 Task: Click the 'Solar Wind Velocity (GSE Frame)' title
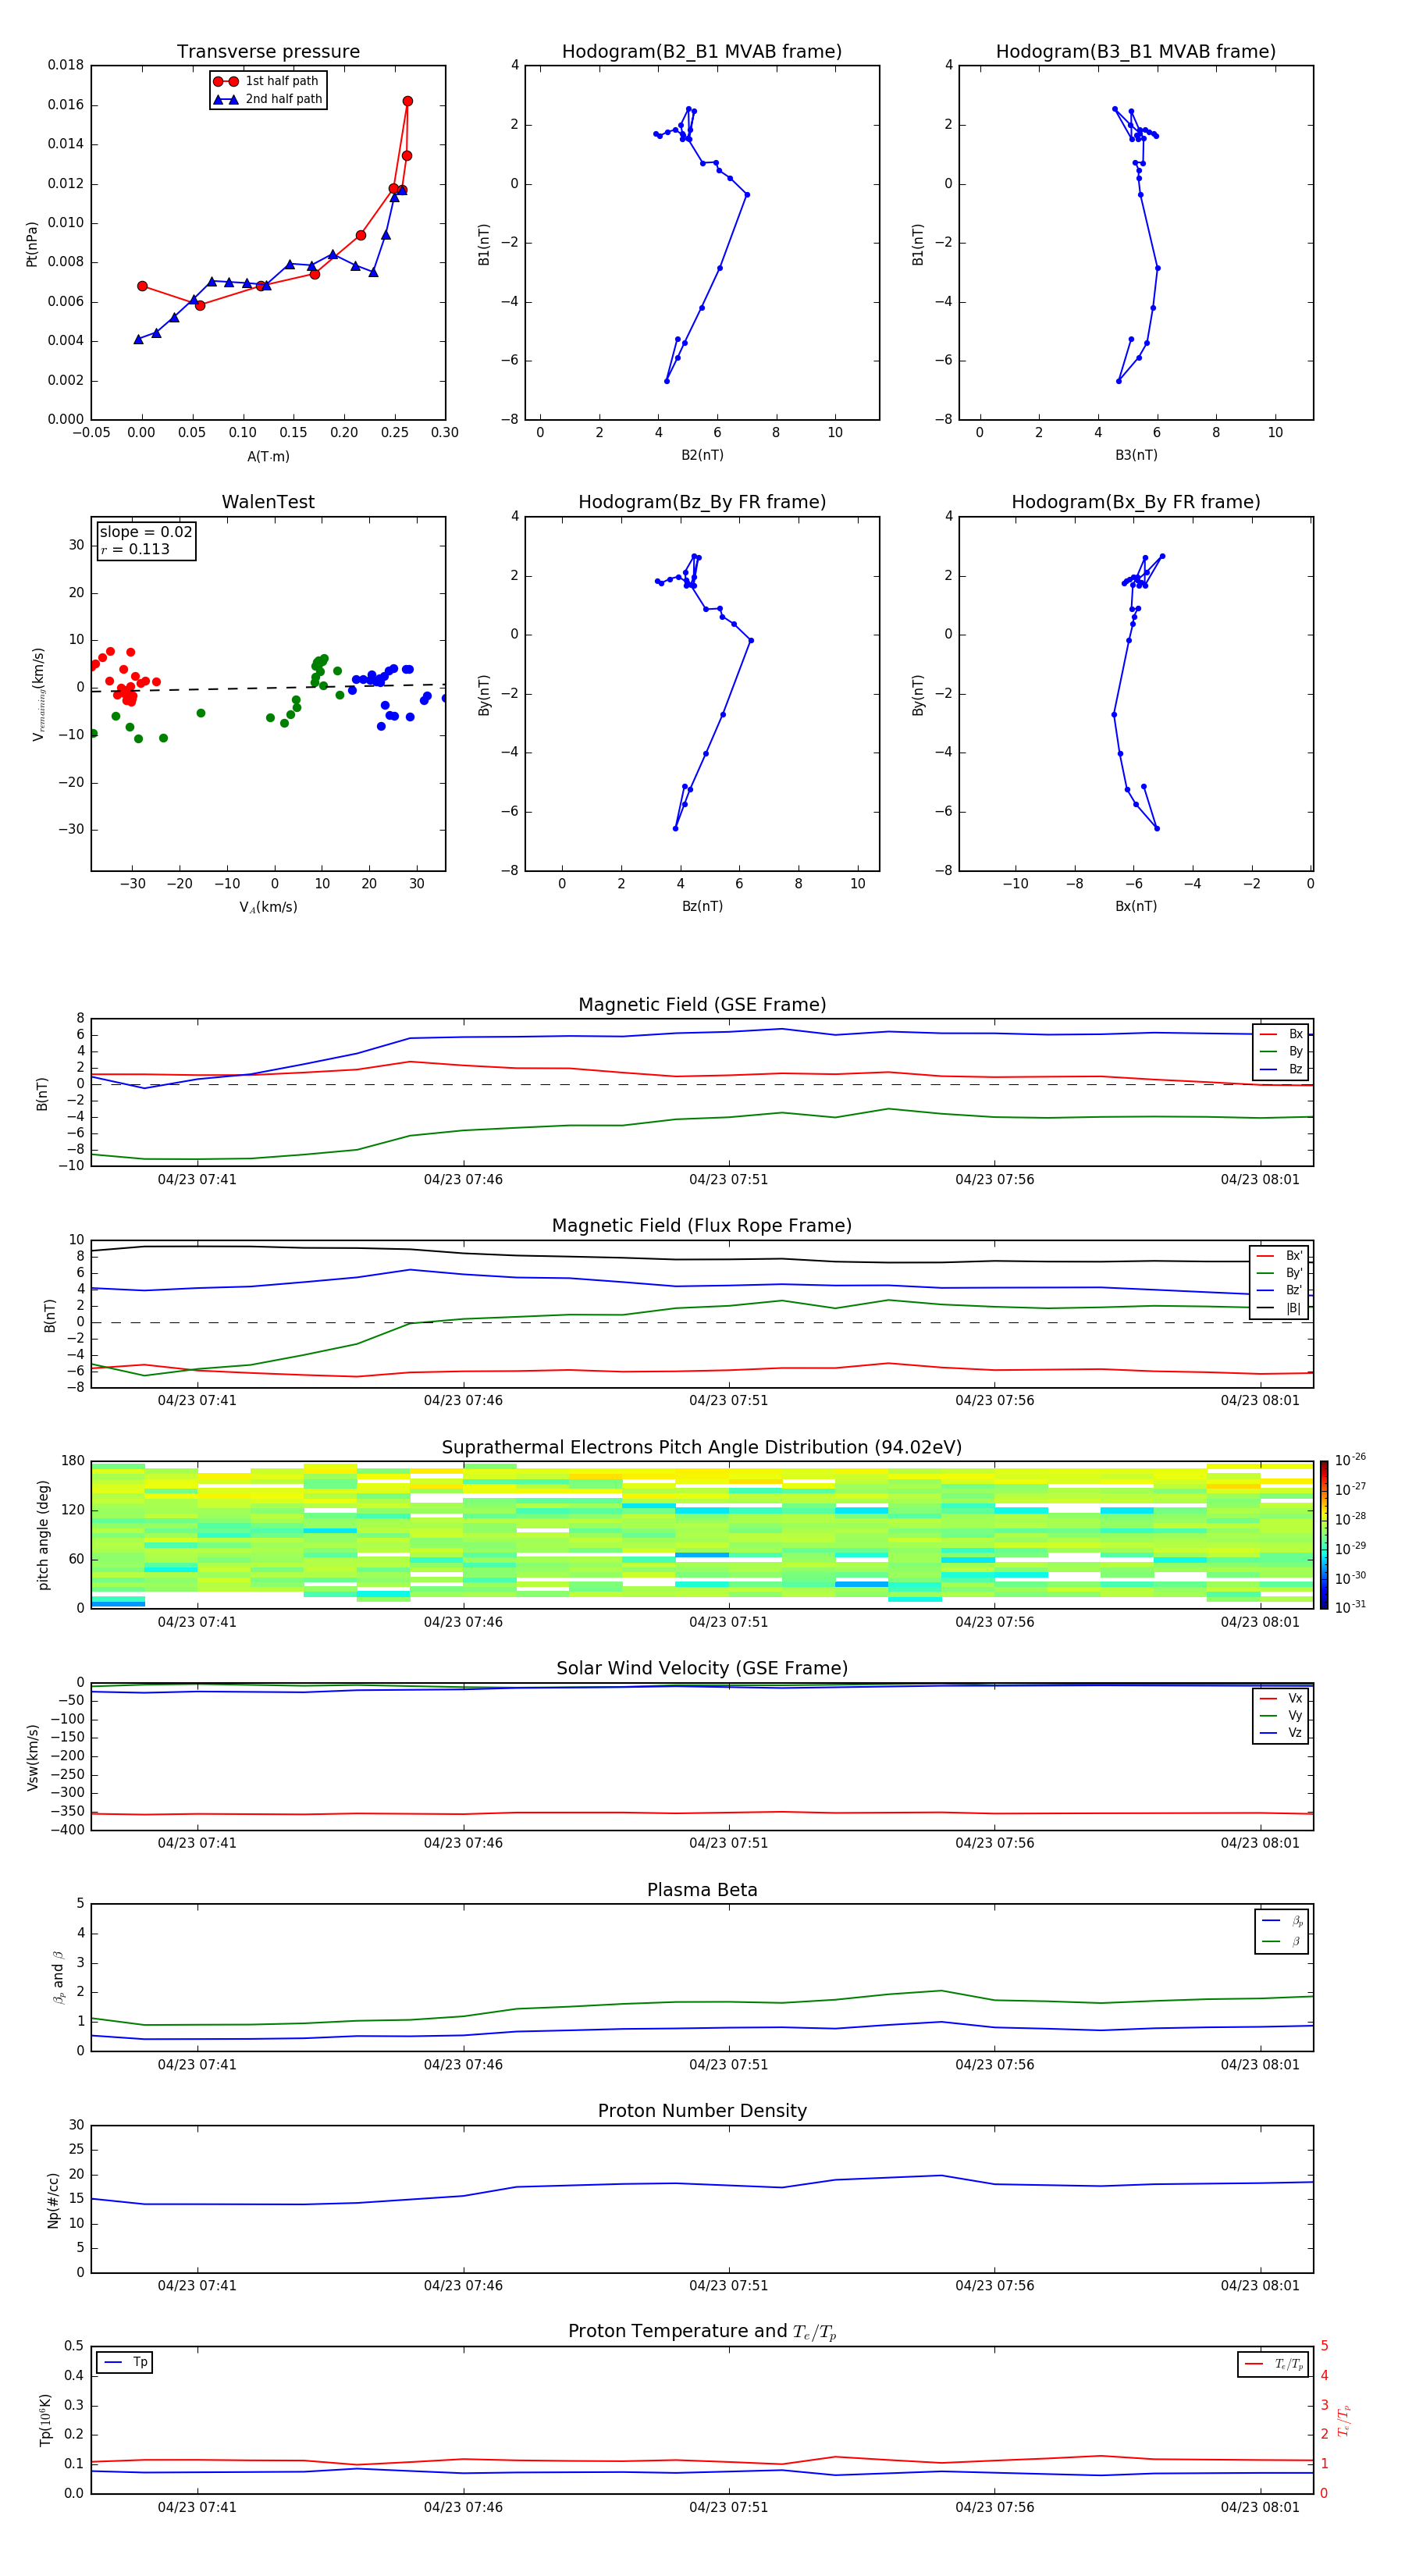pyautogui.click(x=702, y=1668)
